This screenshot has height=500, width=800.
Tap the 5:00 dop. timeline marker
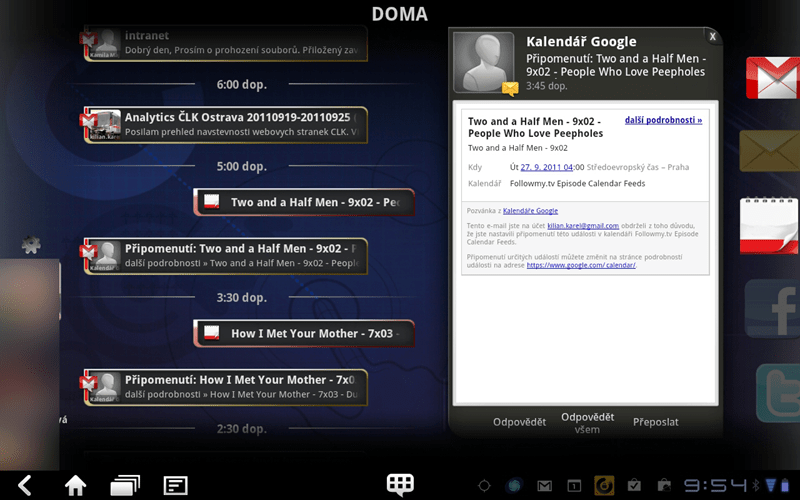pos(241,166)
